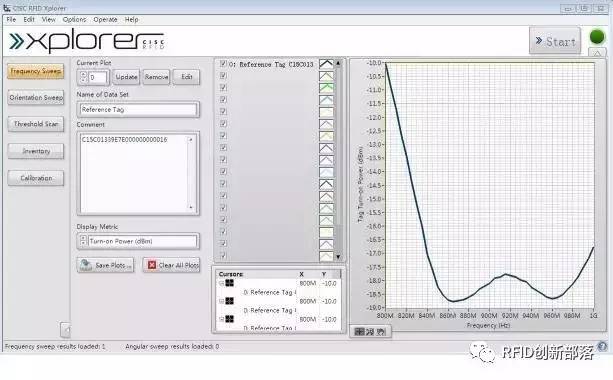Collapse the first cursor tree entry
613x380 pixels.
coord(221,283)
